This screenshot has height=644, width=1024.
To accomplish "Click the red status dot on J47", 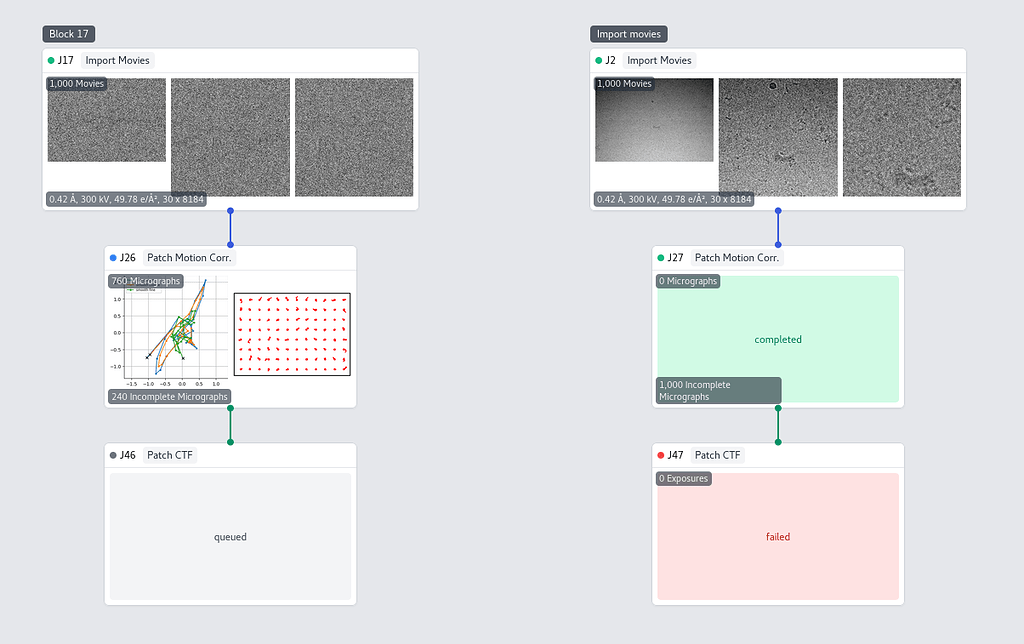I will click(661, 456).
